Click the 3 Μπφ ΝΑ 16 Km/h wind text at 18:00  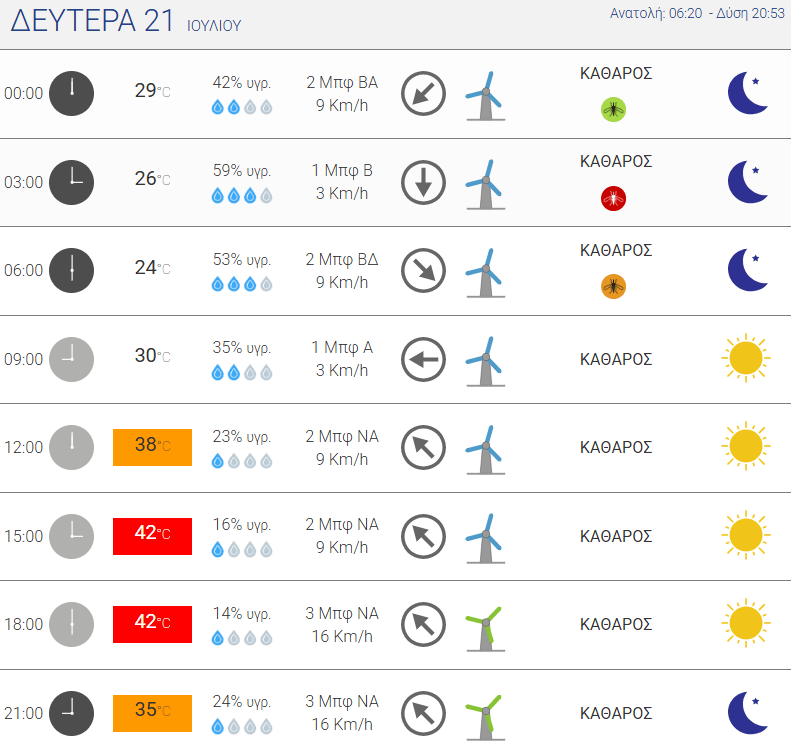[x=342, y=624]
